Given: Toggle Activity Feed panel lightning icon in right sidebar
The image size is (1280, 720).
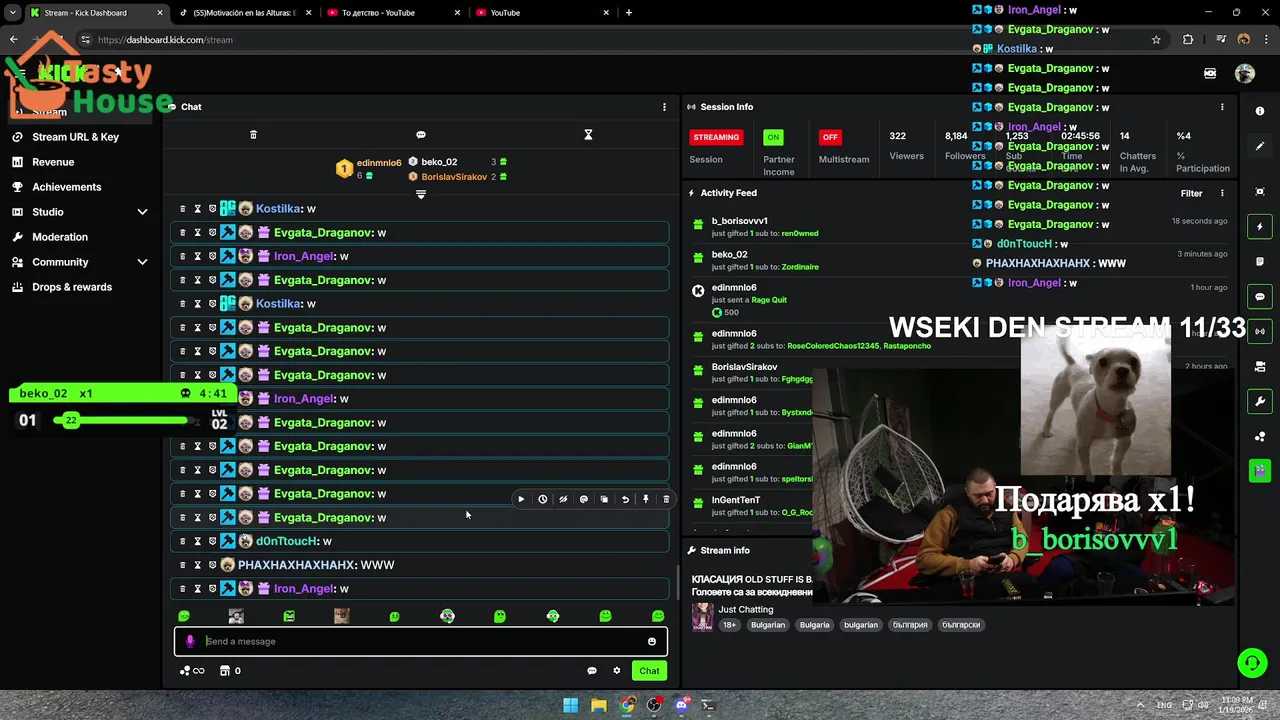Looking at the screenshot, I should click(x=1260, y=227).
